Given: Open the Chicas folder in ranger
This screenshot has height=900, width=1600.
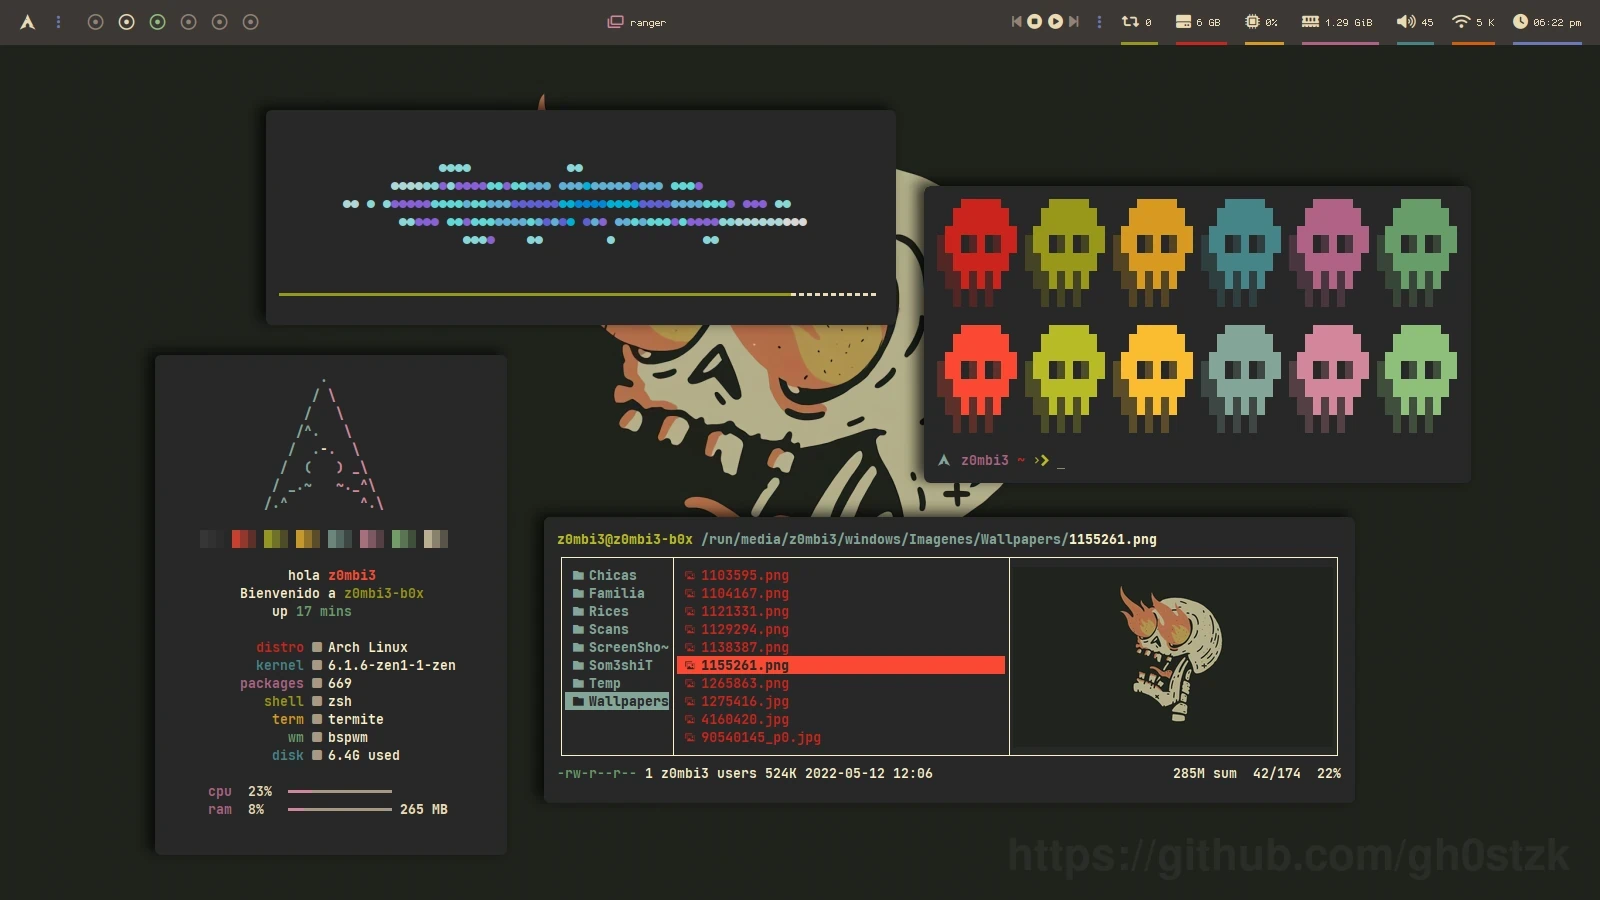Looking at the screenshot, I should click(612, 575).
